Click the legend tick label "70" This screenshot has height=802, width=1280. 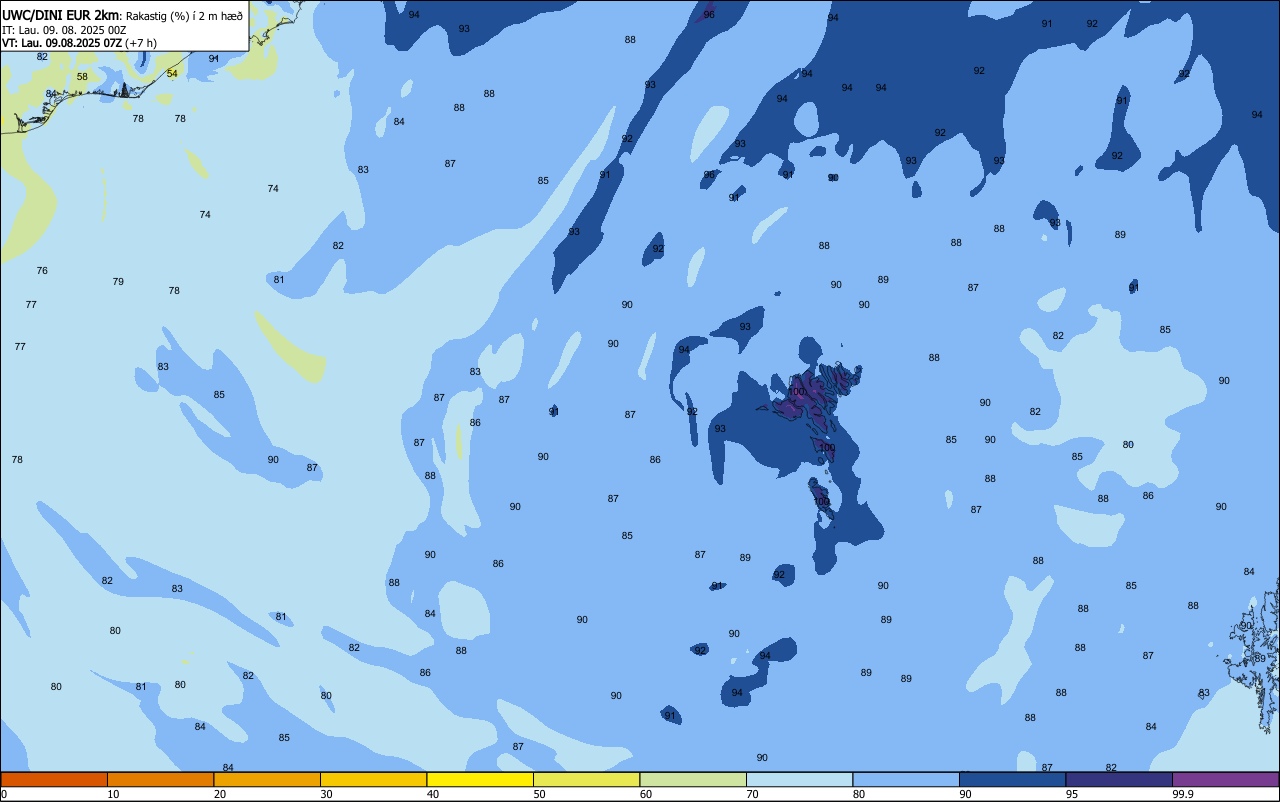(753, 794)
